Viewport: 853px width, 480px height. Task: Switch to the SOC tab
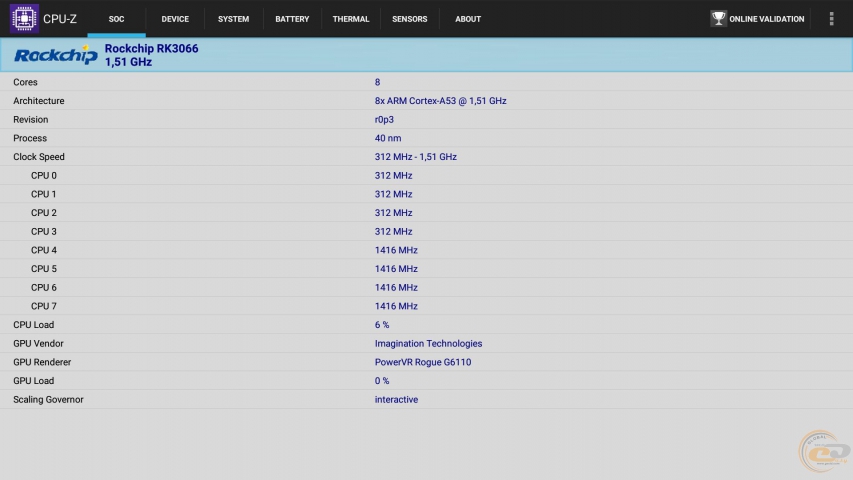[x=116, y=19]
